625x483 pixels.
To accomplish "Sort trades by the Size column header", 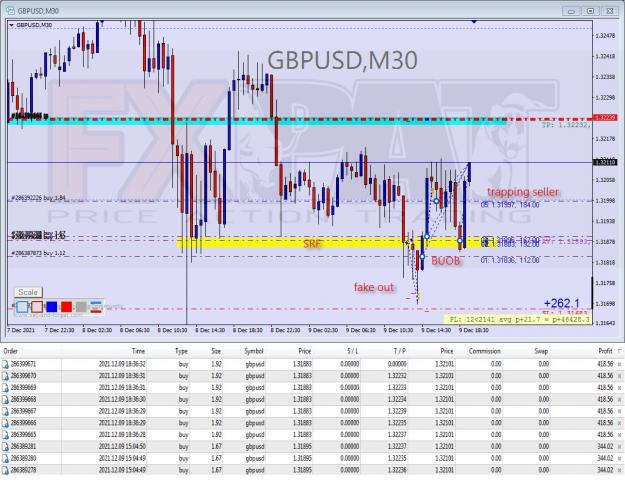I will click(216, 351).
